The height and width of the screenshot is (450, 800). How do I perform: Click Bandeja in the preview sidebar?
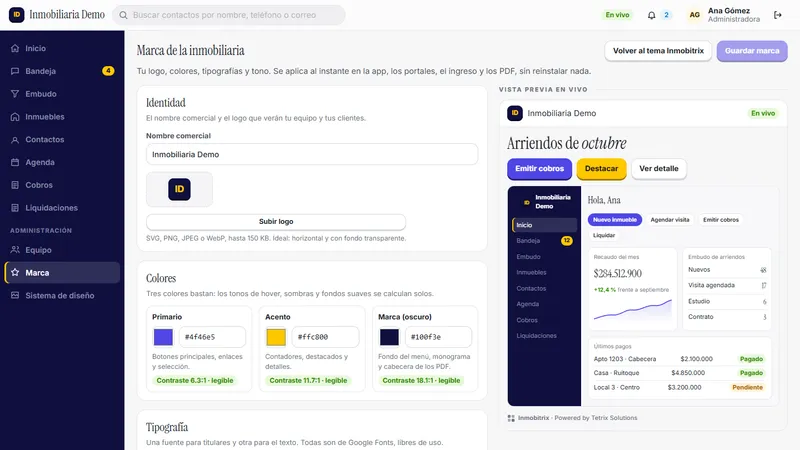pos(544,241)
